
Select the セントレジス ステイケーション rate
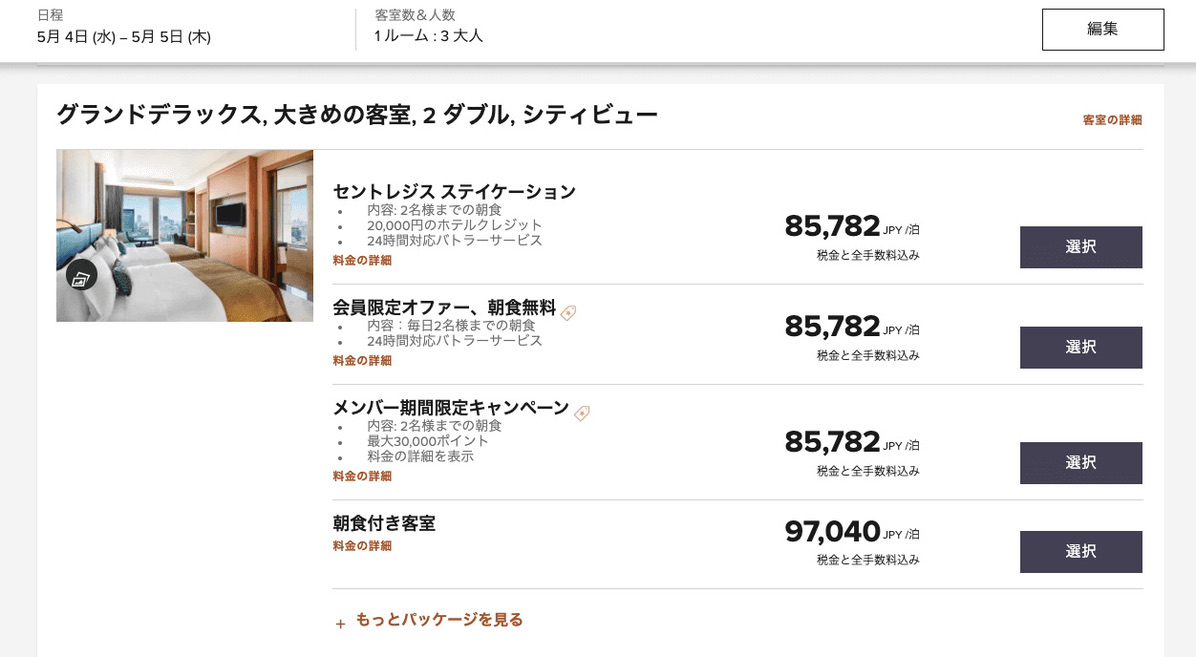point(1080,247)
